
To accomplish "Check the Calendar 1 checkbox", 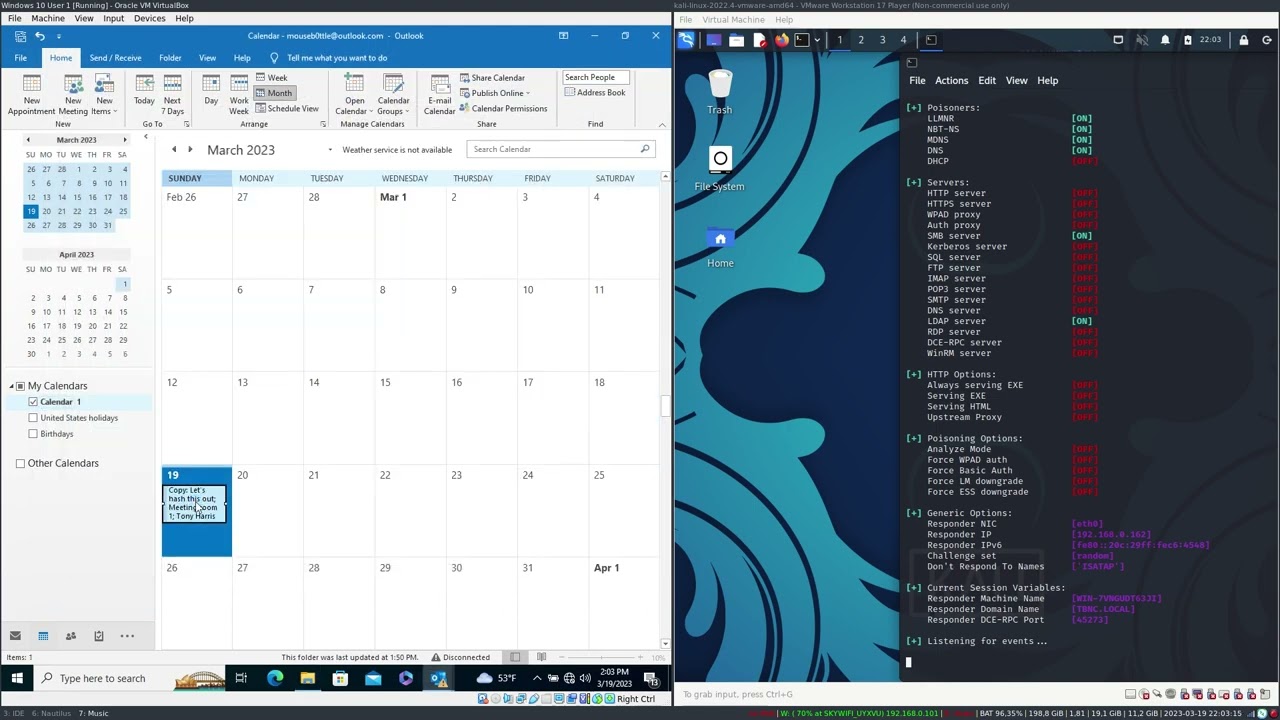I will click(33, 402).
